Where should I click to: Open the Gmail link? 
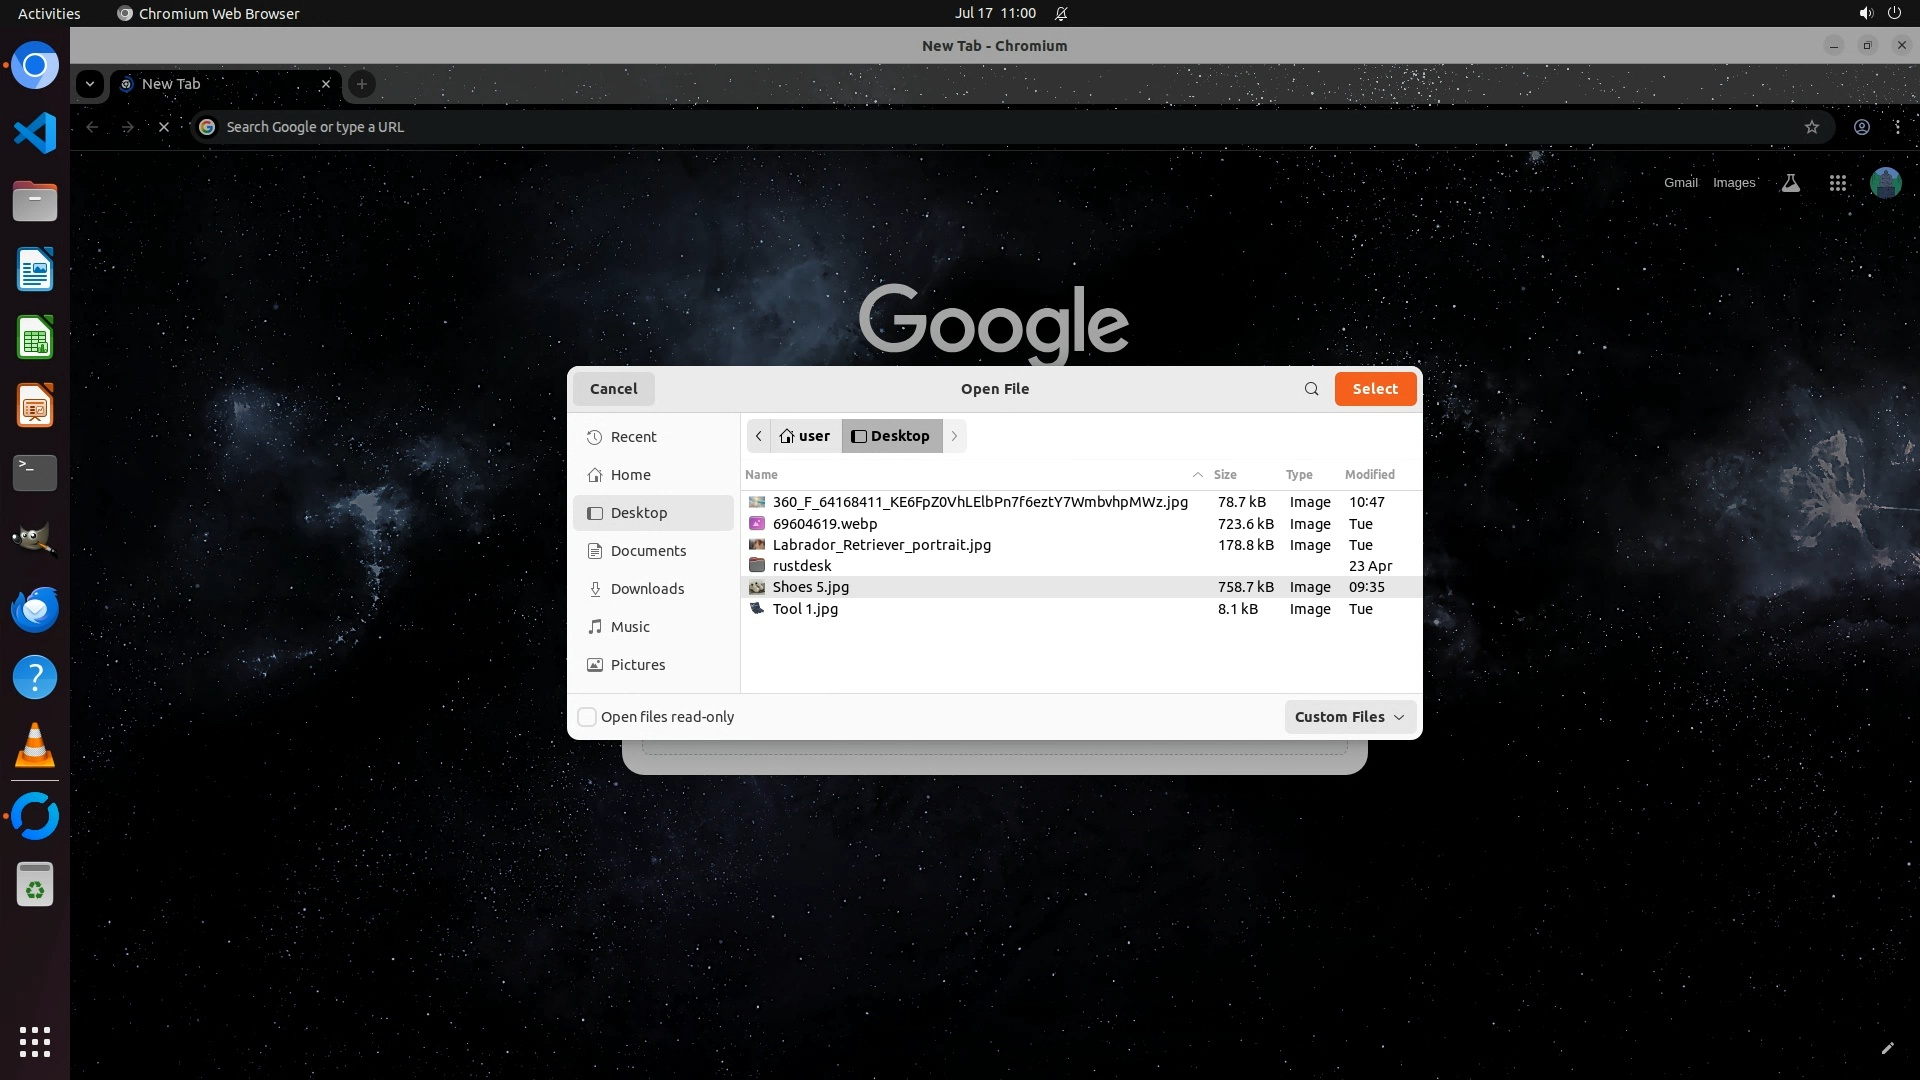[x=1680, y=183]
